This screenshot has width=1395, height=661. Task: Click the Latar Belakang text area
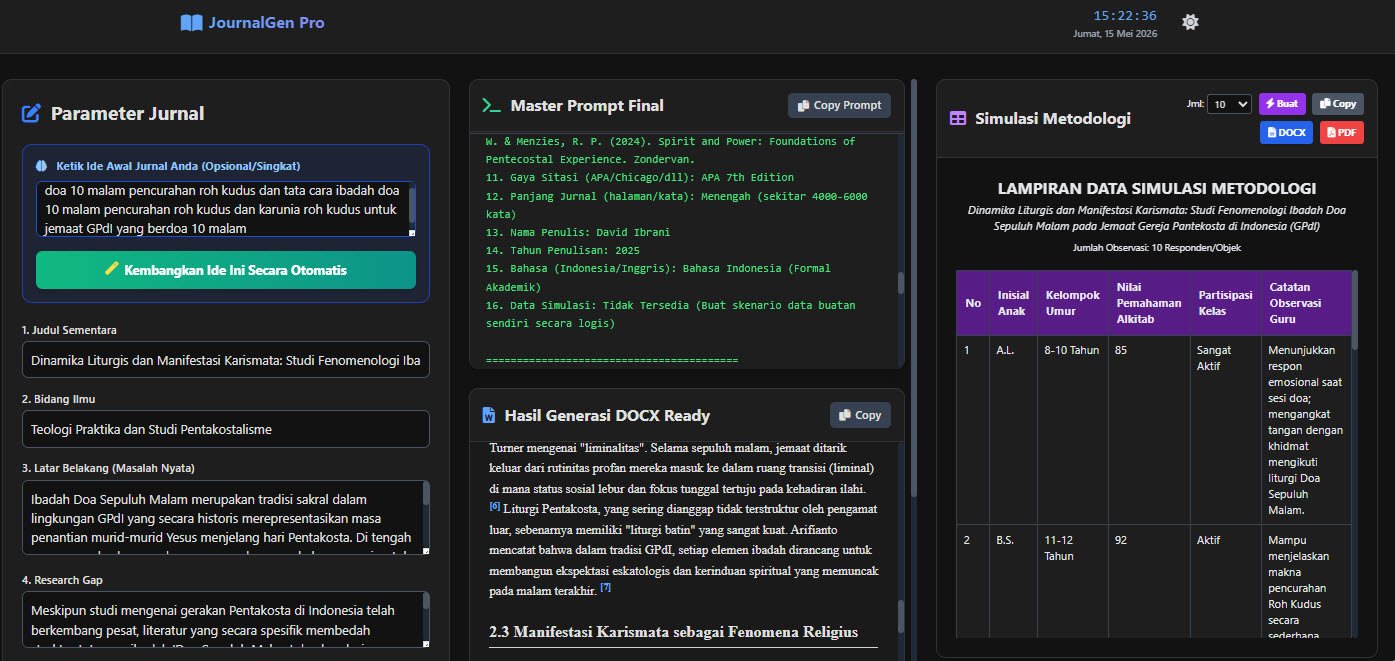click(x=226, y=517)
